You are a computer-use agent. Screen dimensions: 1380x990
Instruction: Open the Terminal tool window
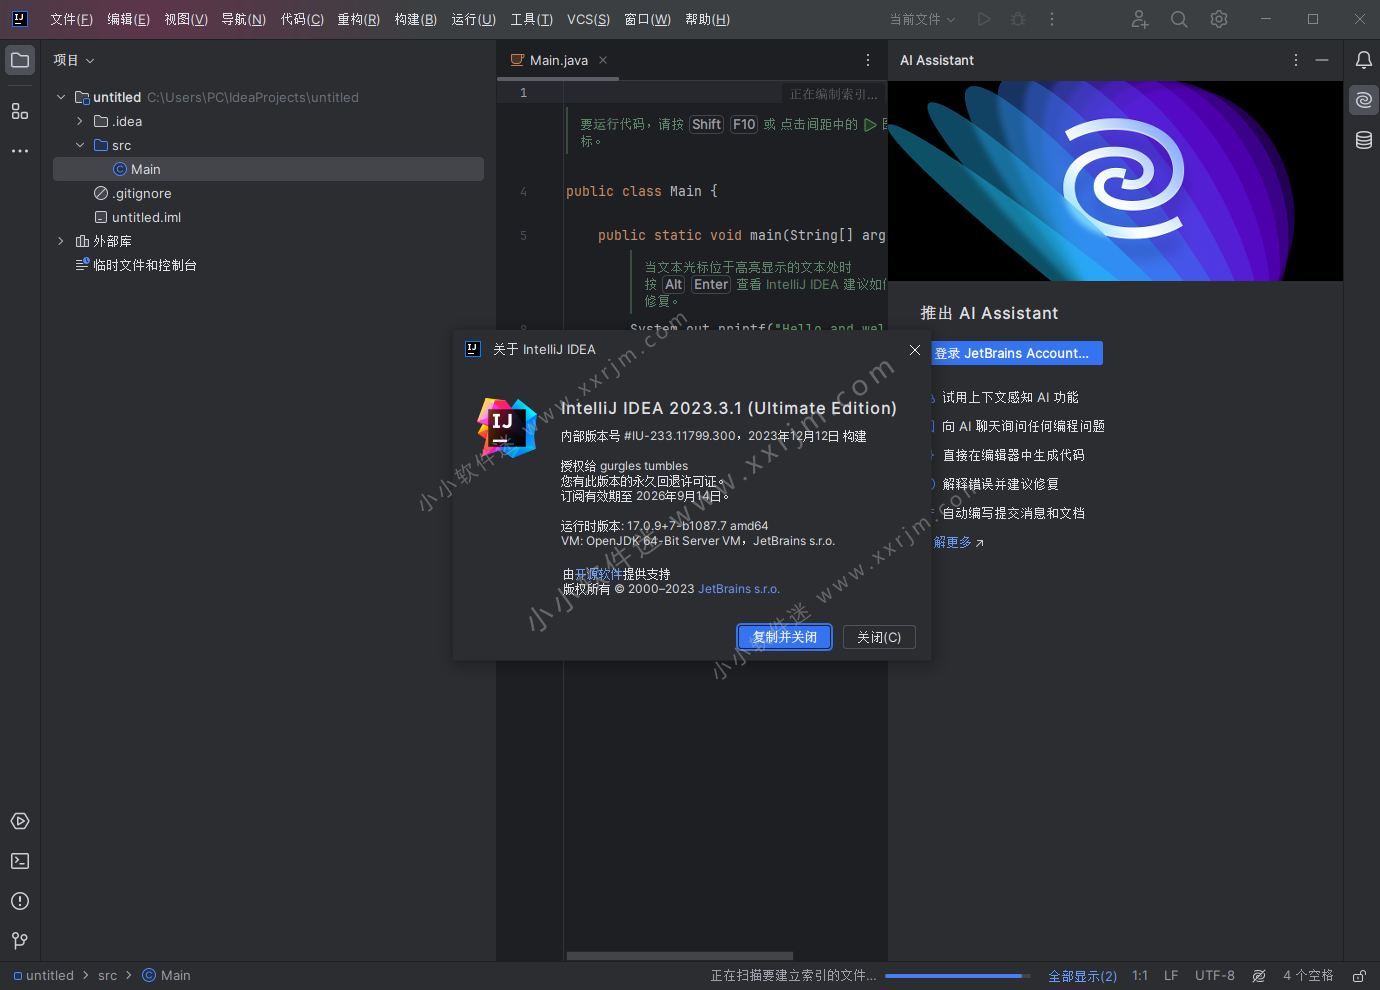tap(20, 861)
